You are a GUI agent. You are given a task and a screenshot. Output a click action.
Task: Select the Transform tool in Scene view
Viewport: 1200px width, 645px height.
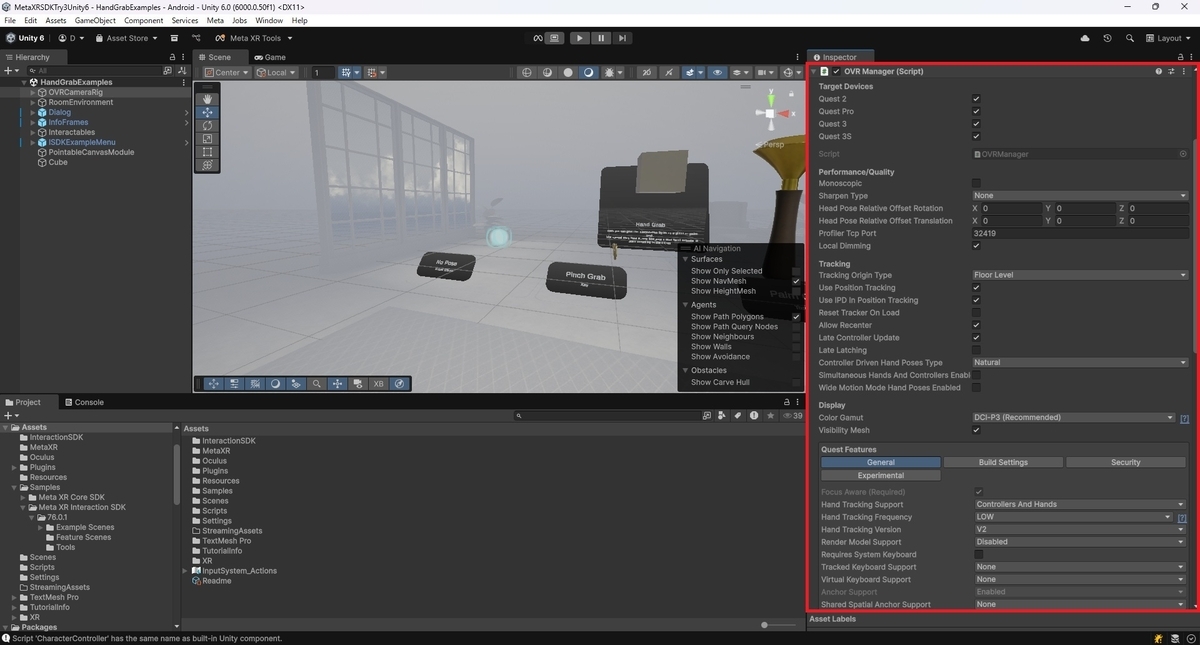pyautogui.click(x=207, y=165)
